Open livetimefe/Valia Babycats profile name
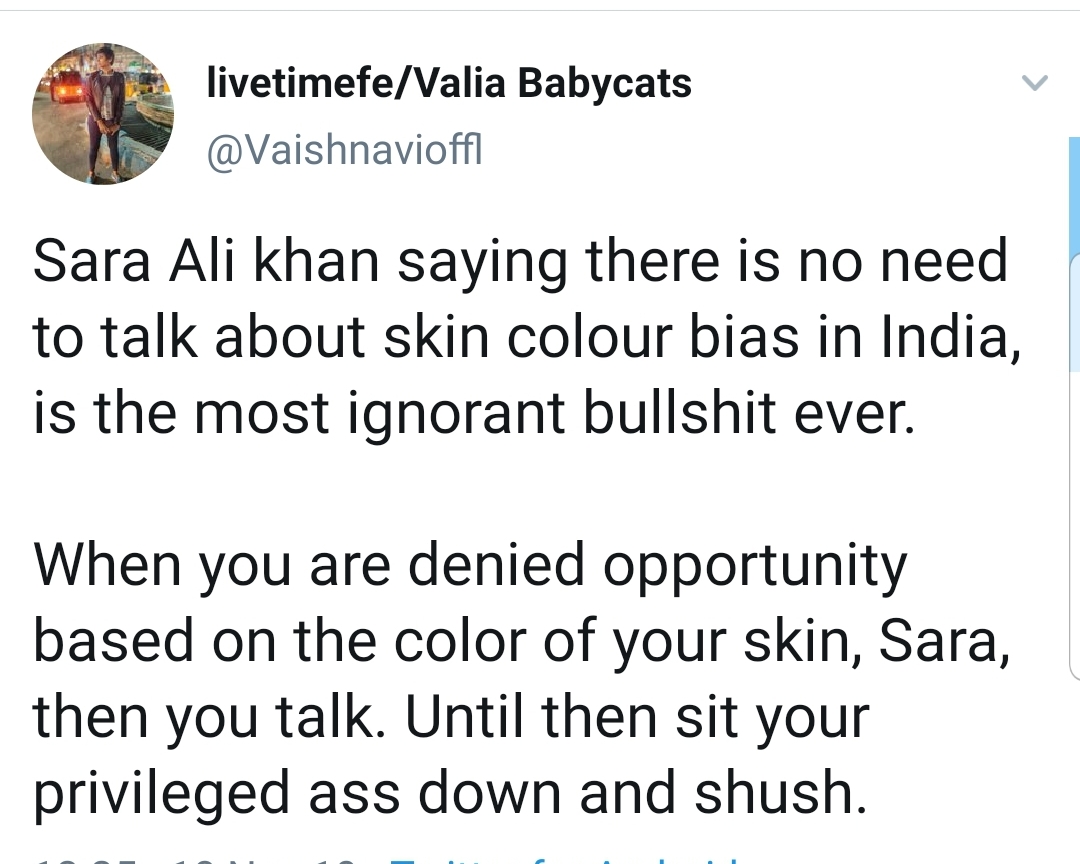Viewport: 1080px width, 864px height. (449, 83)
